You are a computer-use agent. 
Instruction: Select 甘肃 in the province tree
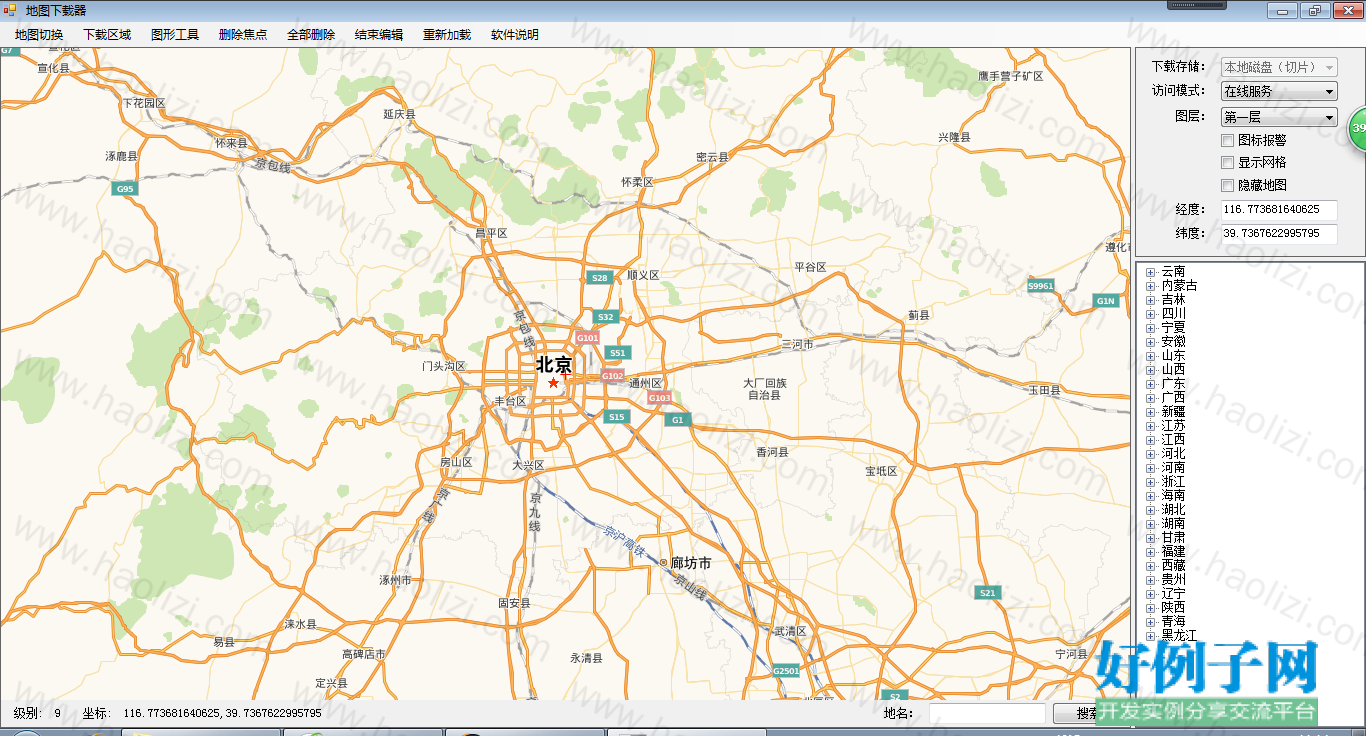coord(1173,538)
